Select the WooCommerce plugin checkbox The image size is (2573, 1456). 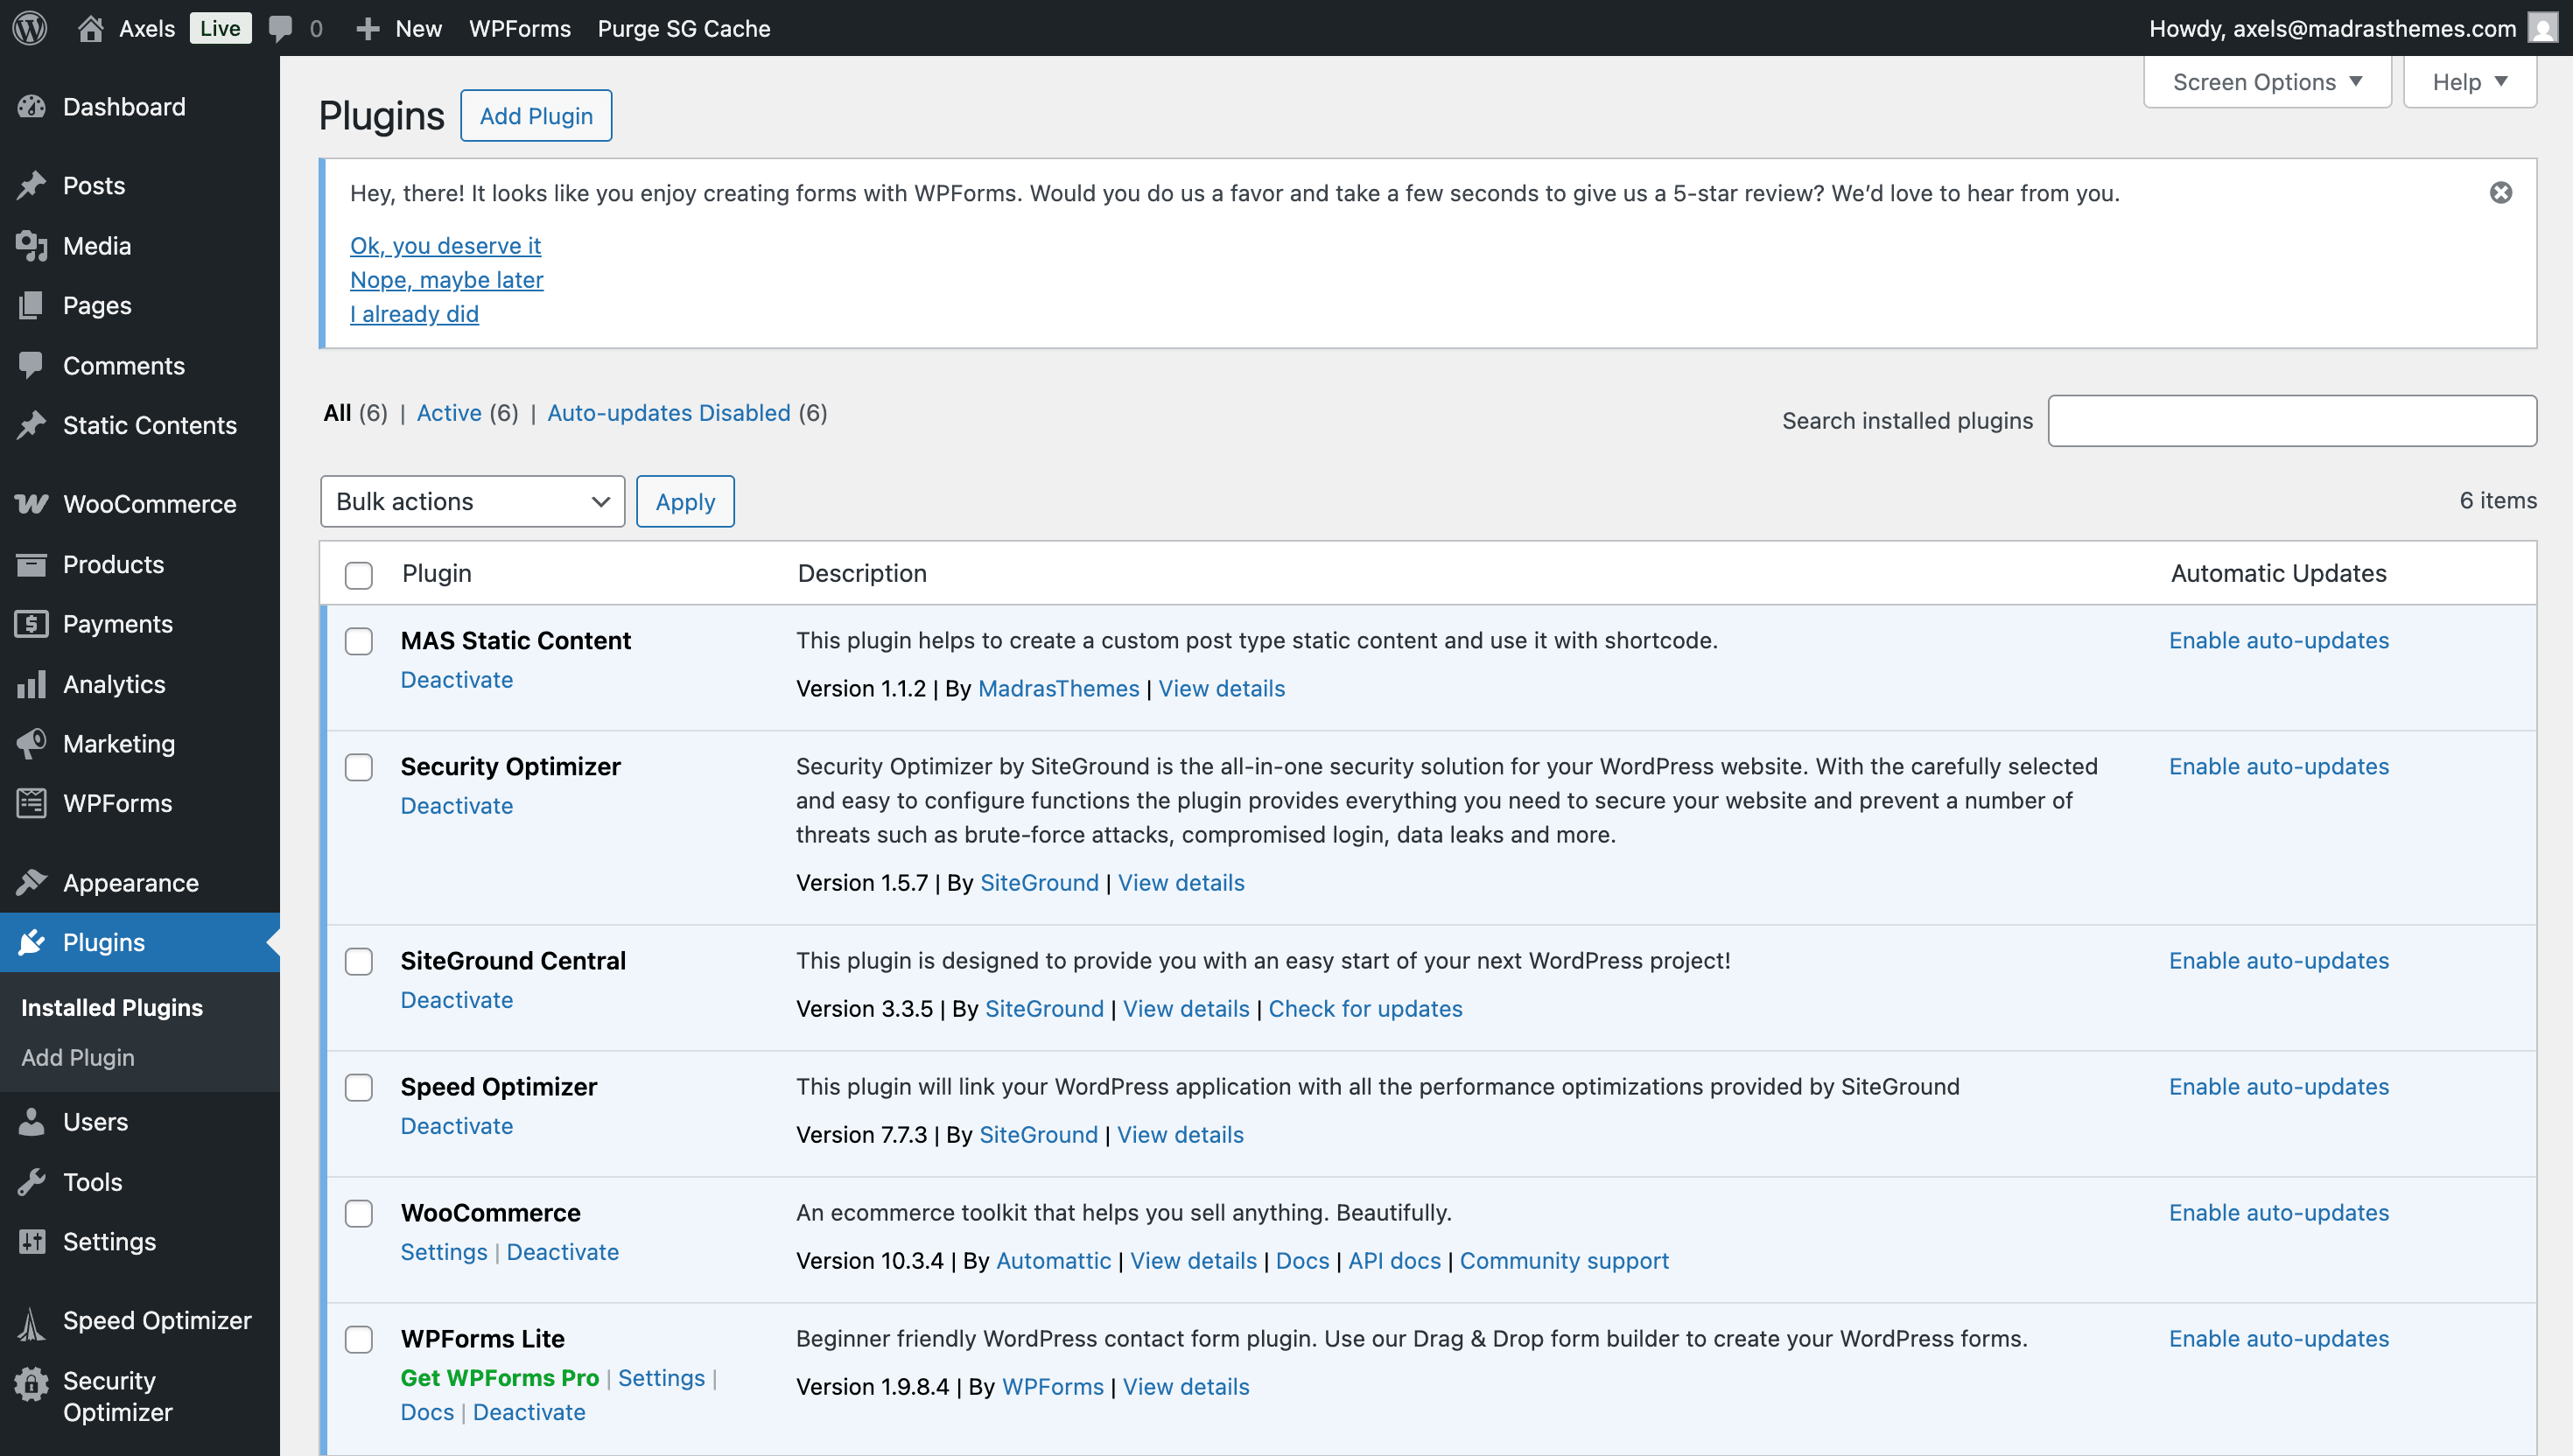coord(359,1213)
